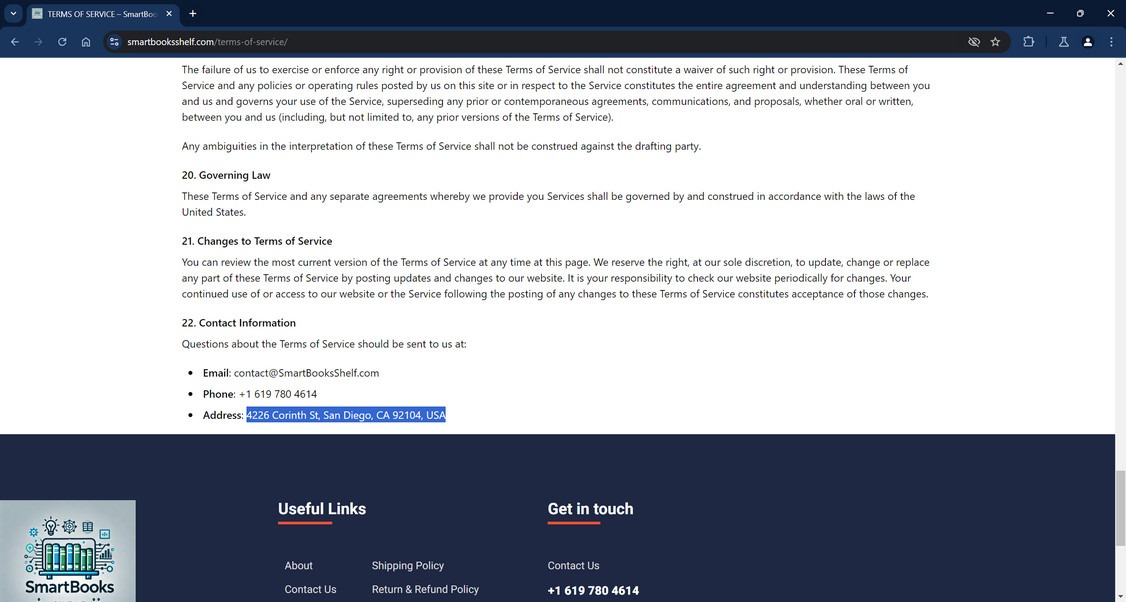Minimize the browser window

tap(1050, 13)
